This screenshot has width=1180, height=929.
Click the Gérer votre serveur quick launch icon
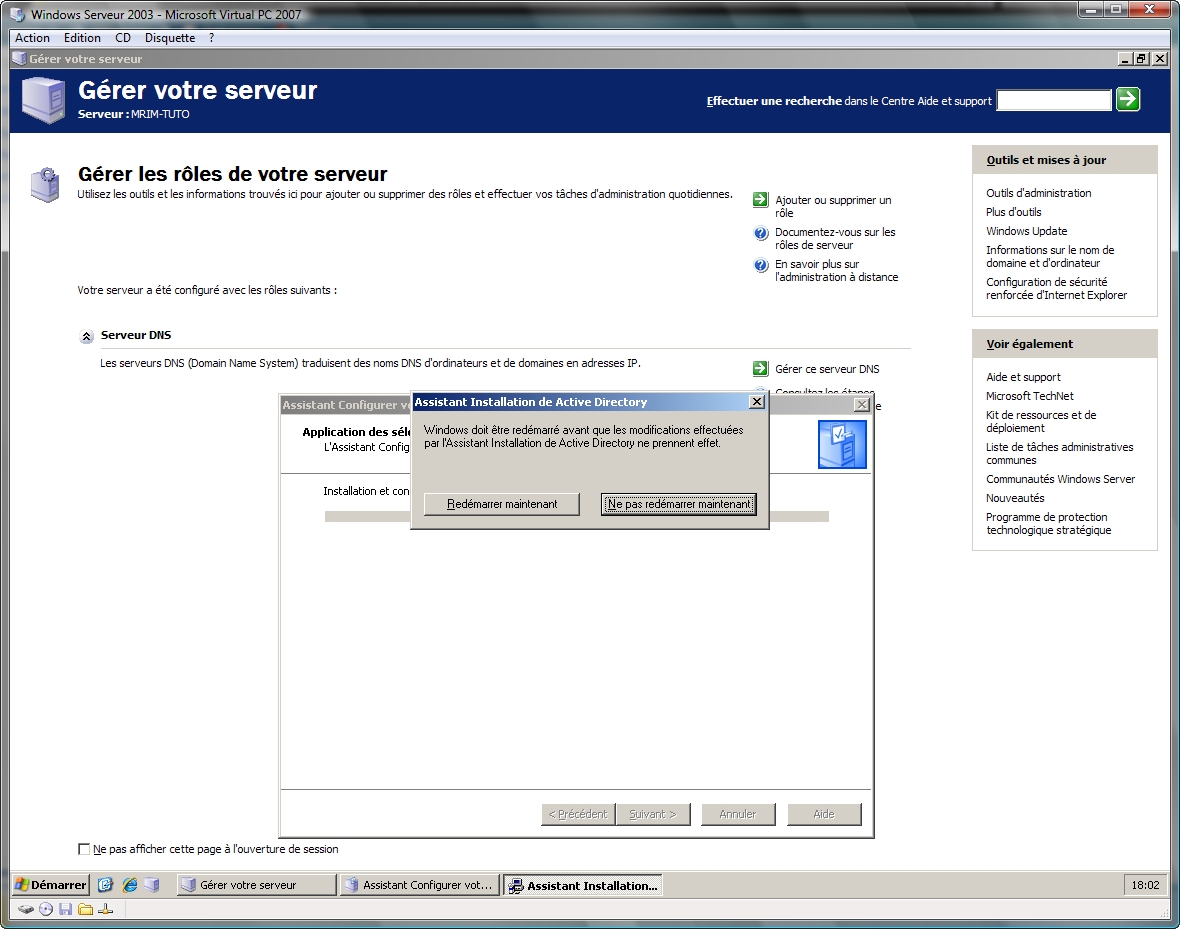153,885
